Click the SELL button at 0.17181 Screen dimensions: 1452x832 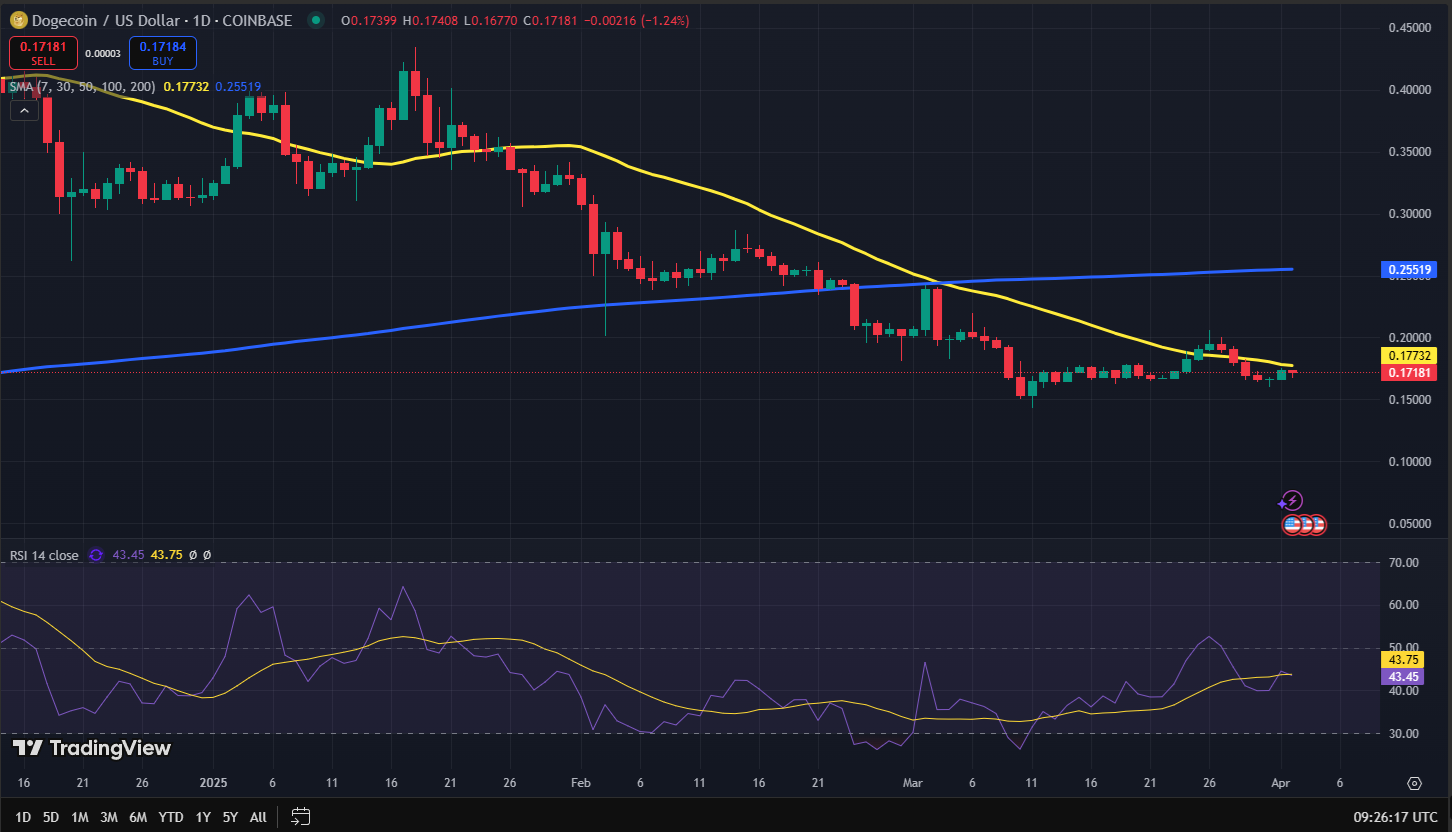click(42, 52)
